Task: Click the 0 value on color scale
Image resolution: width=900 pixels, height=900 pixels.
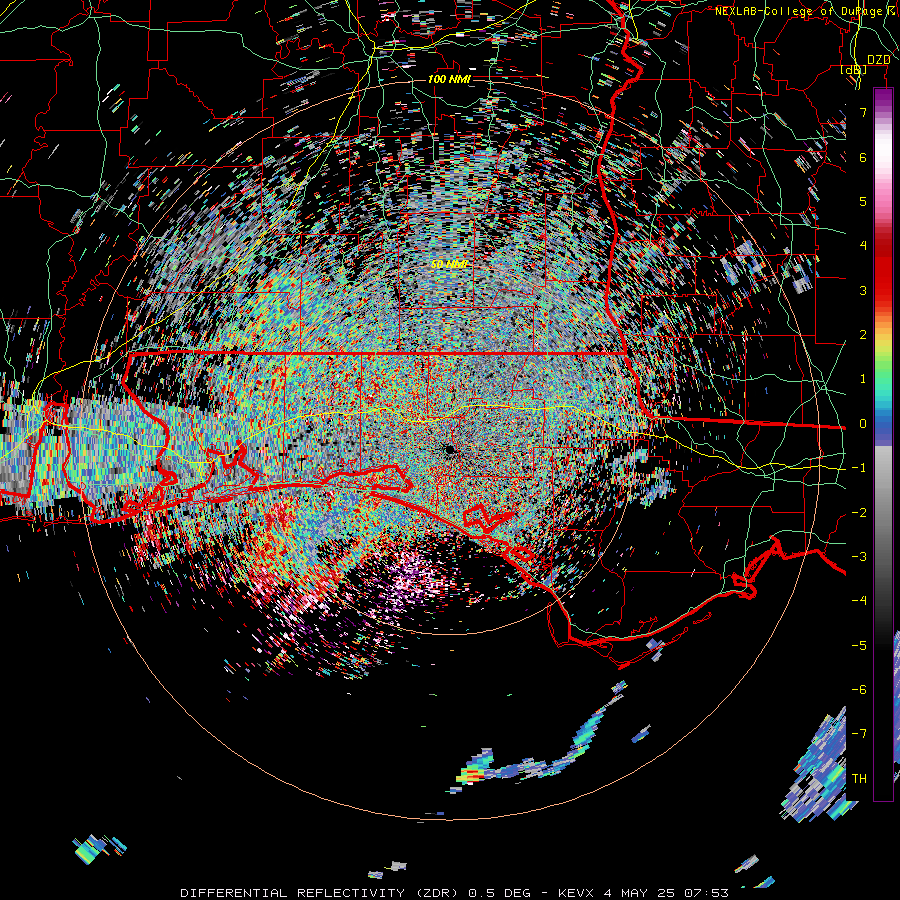Action: coord(863,424)
